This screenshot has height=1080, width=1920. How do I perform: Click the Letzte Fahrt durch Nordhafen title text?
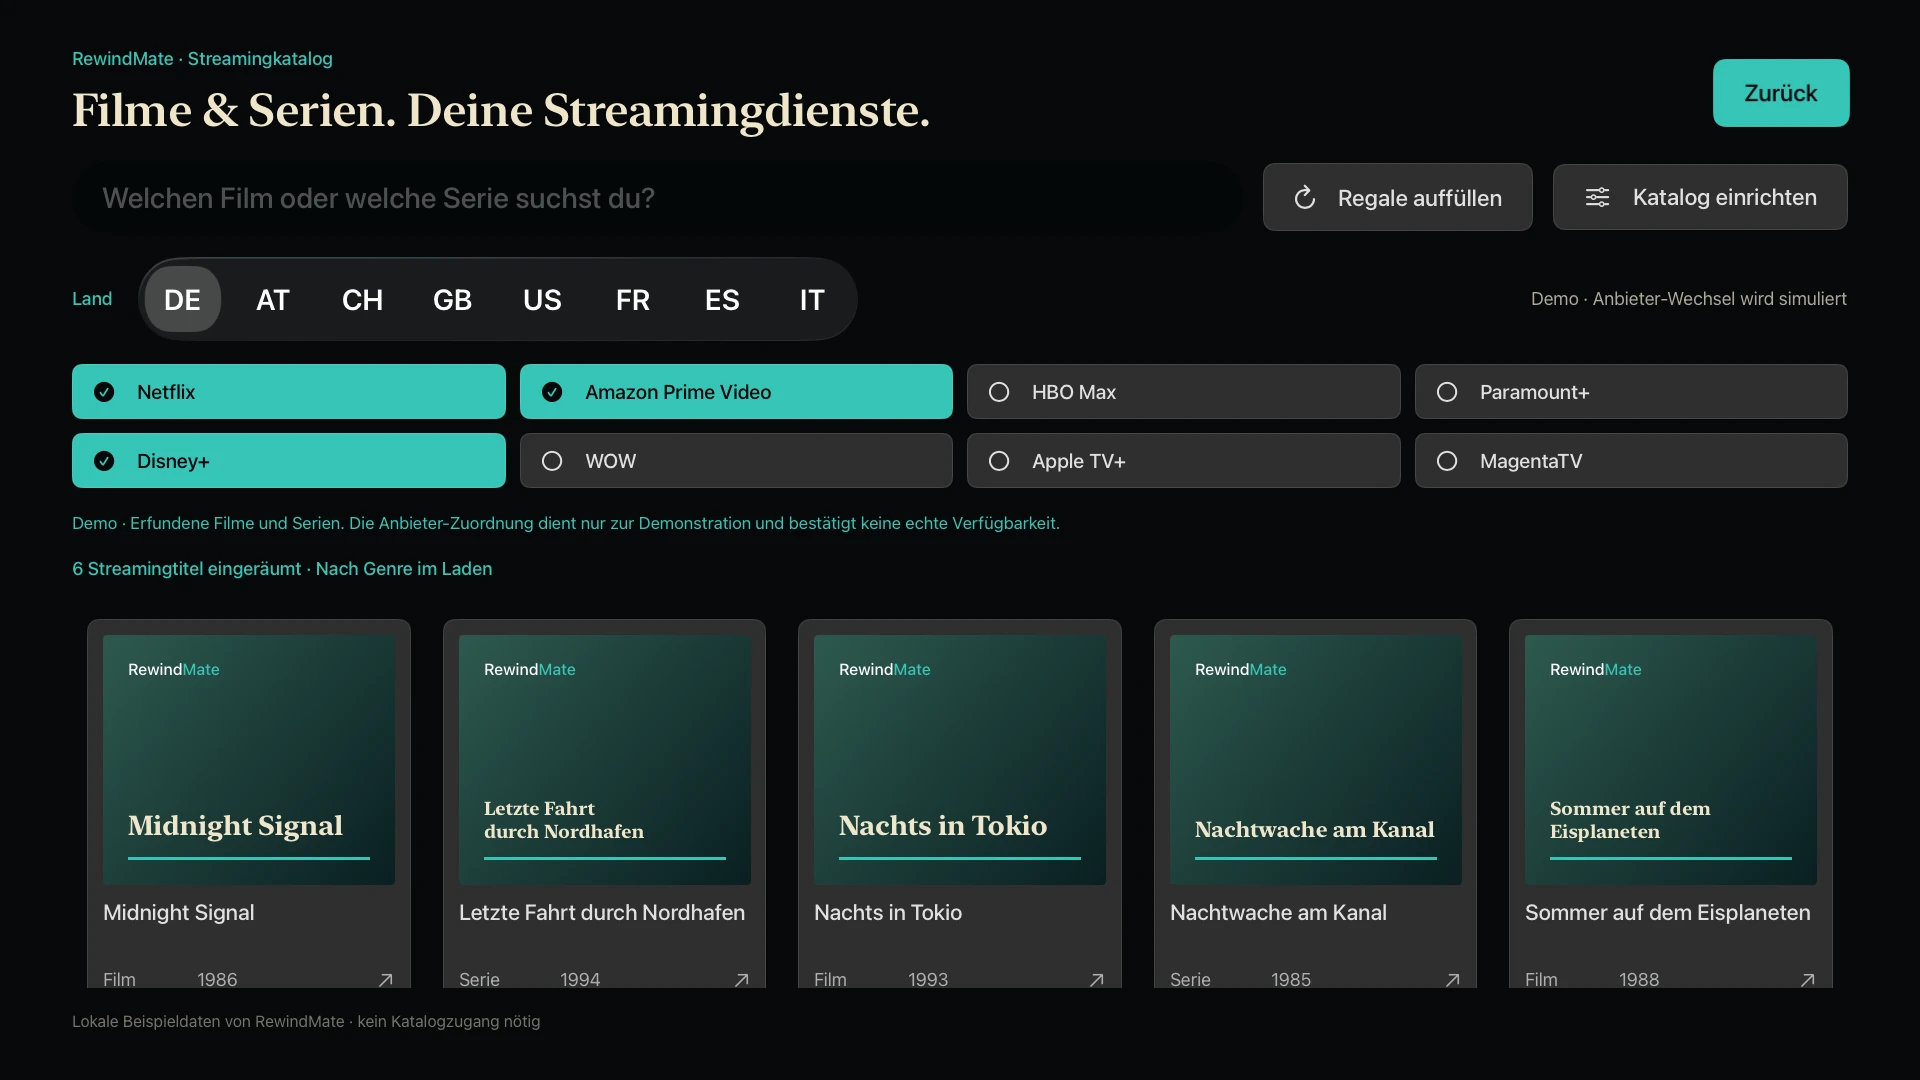[602, 913]
